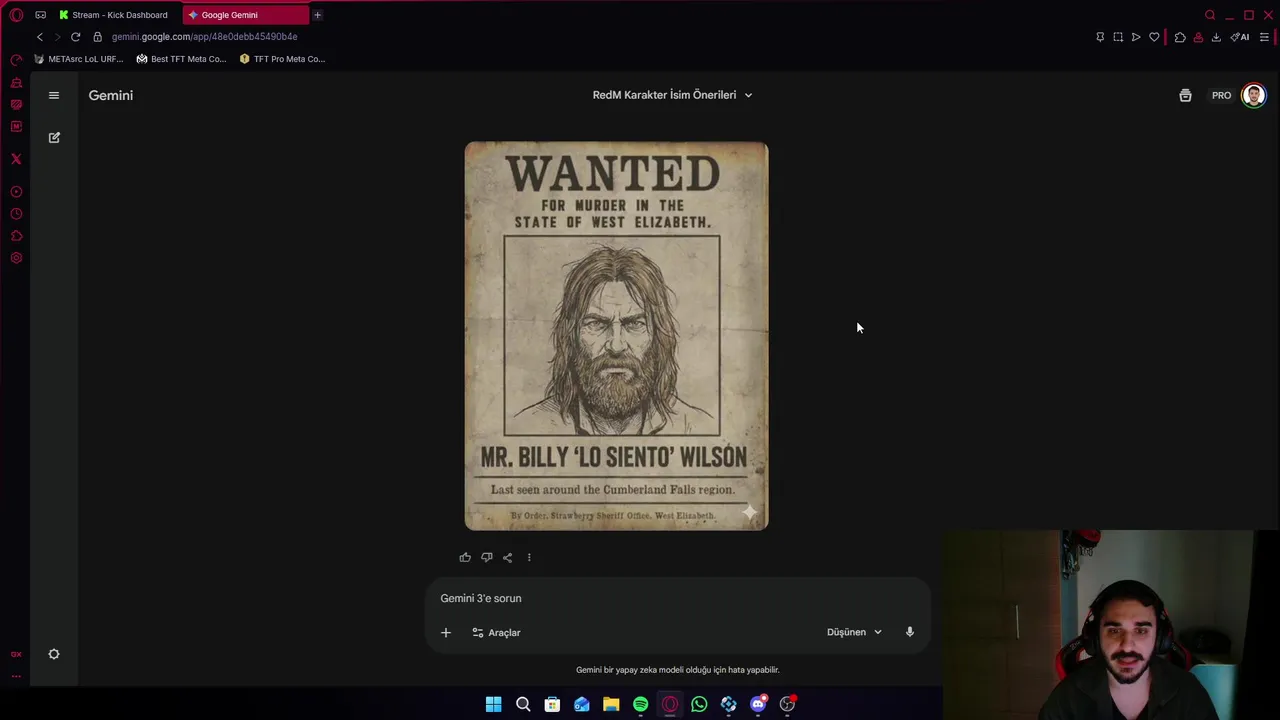Share the response with the share icon

507,557
